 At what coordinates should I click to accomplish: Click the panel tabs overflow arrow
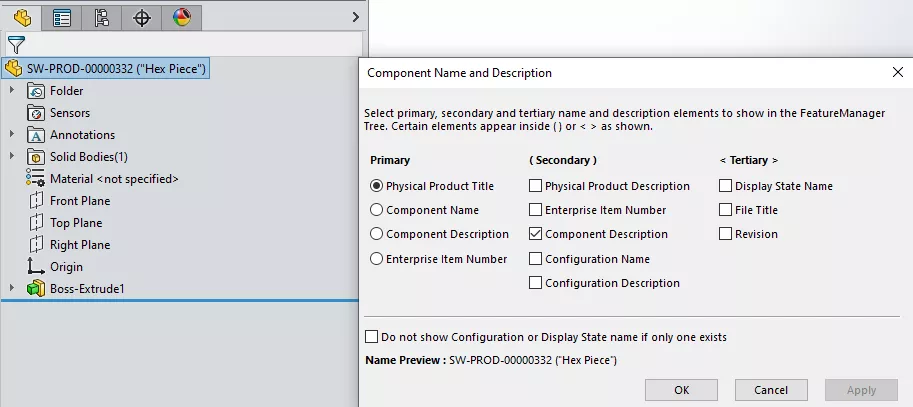click(356, 17)
